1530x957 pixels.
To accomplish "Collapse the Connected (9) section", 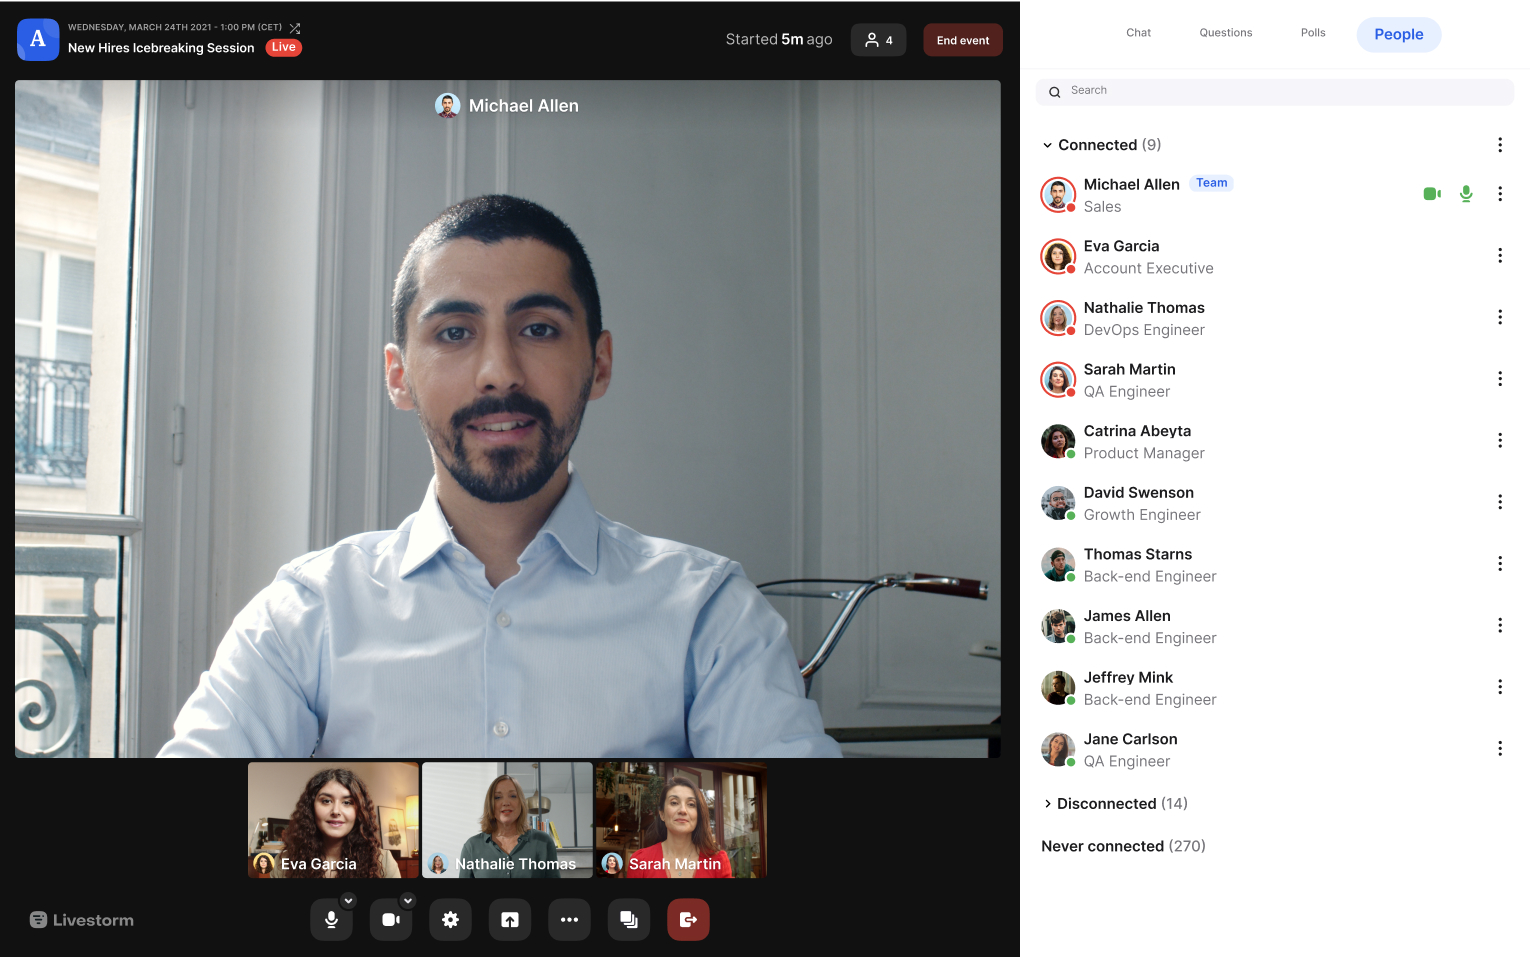I will pos(1047,145).
